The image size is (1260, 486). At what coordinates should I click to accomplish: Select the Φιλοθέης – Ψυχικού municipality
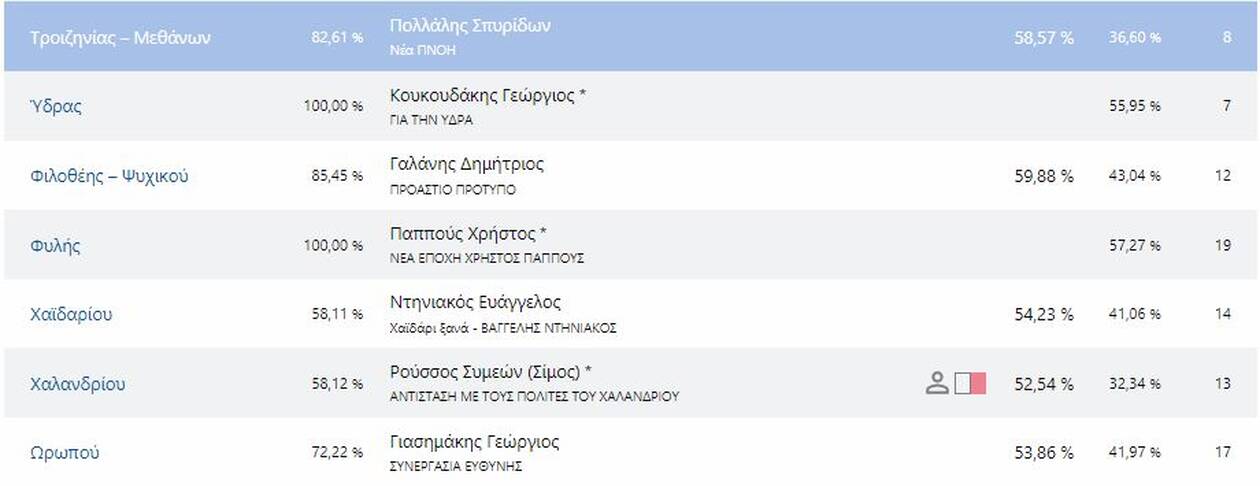click(109, 176)
